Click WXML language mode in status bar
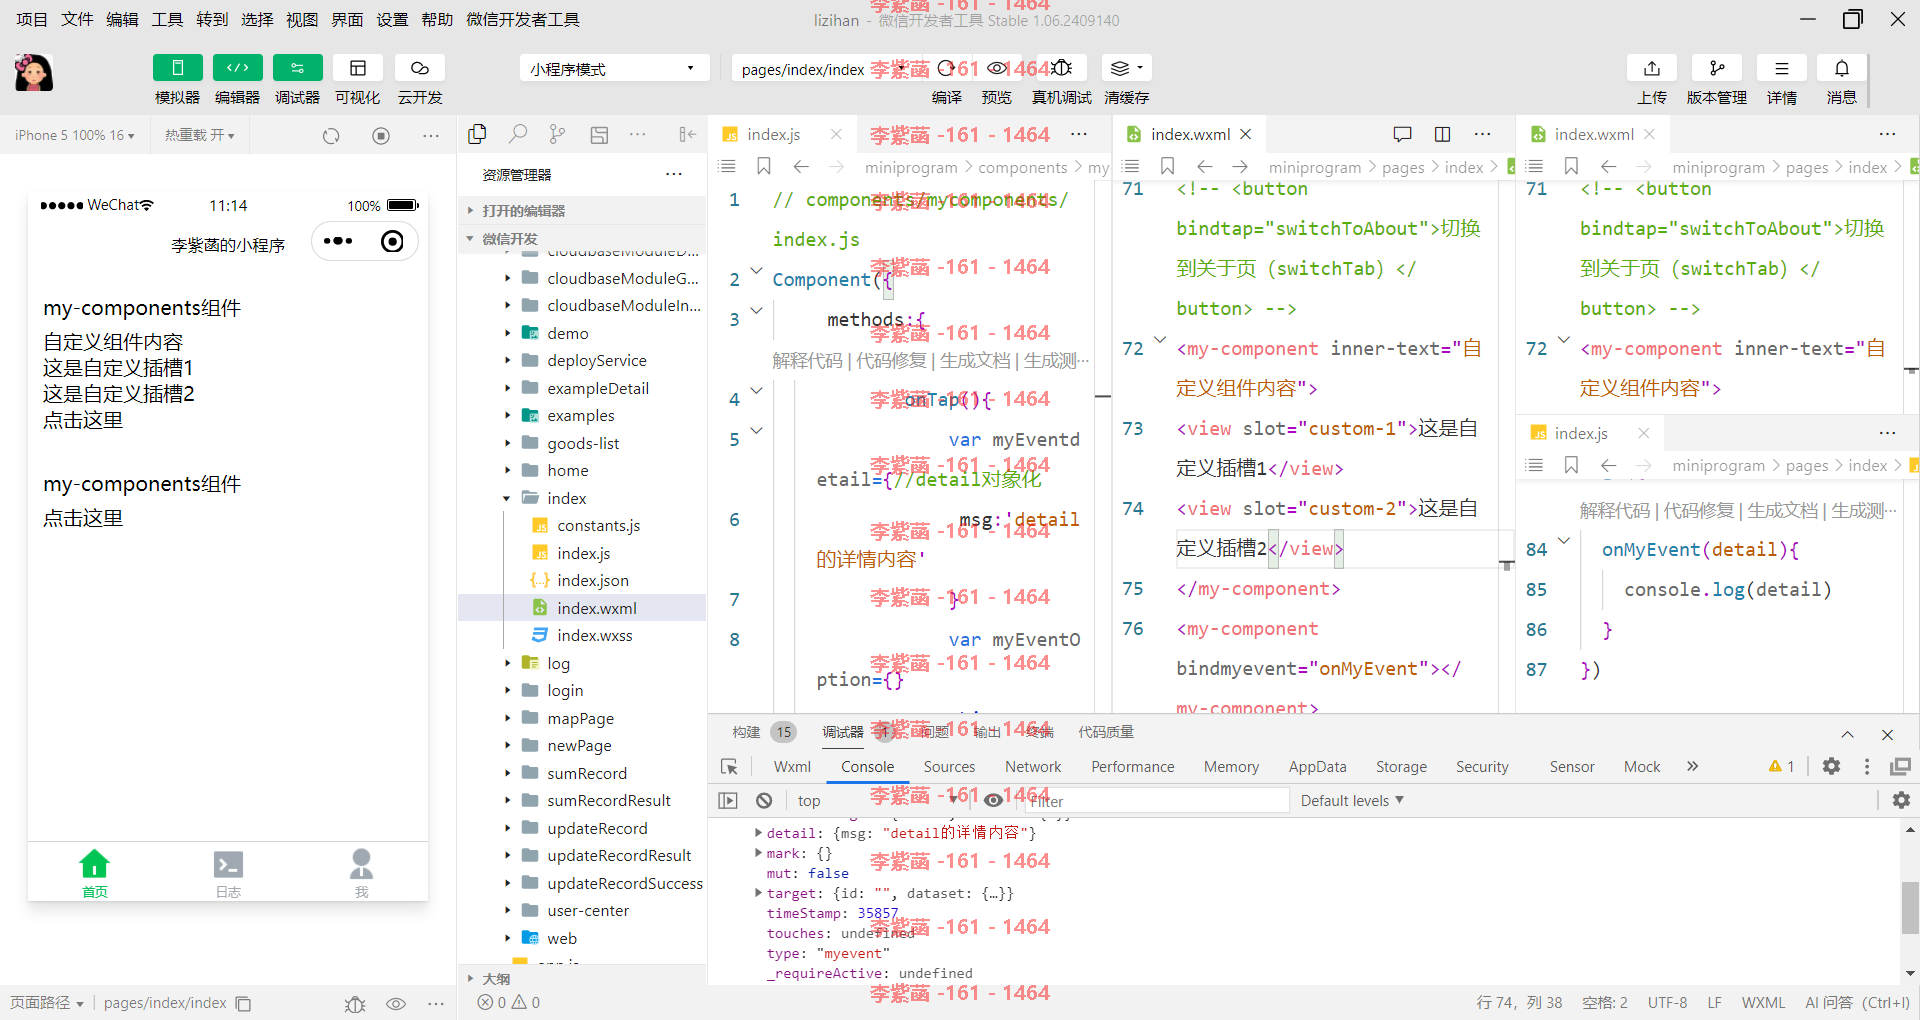 (x=1763, y=1002)
